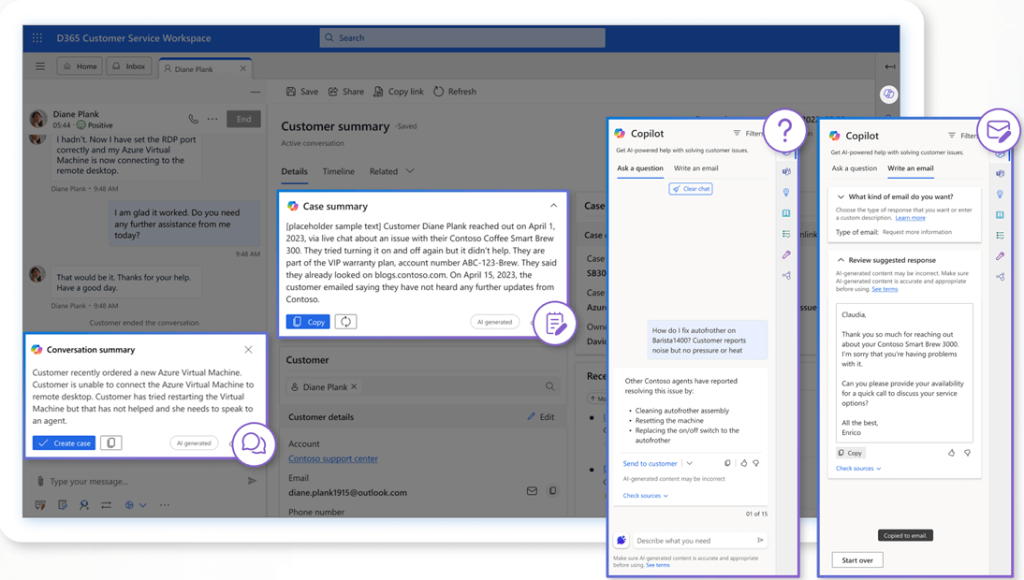Collapse the Case summary card
The width and height of the screenshot is (1024, 580).
pos(554,206)
